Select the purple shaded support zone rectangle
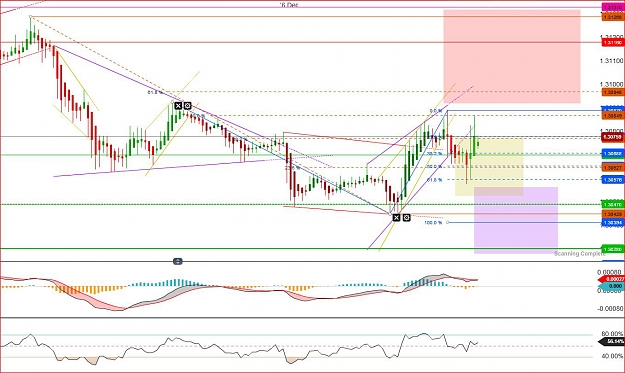The width and height of the screenshot is (625, 373). 516,220
